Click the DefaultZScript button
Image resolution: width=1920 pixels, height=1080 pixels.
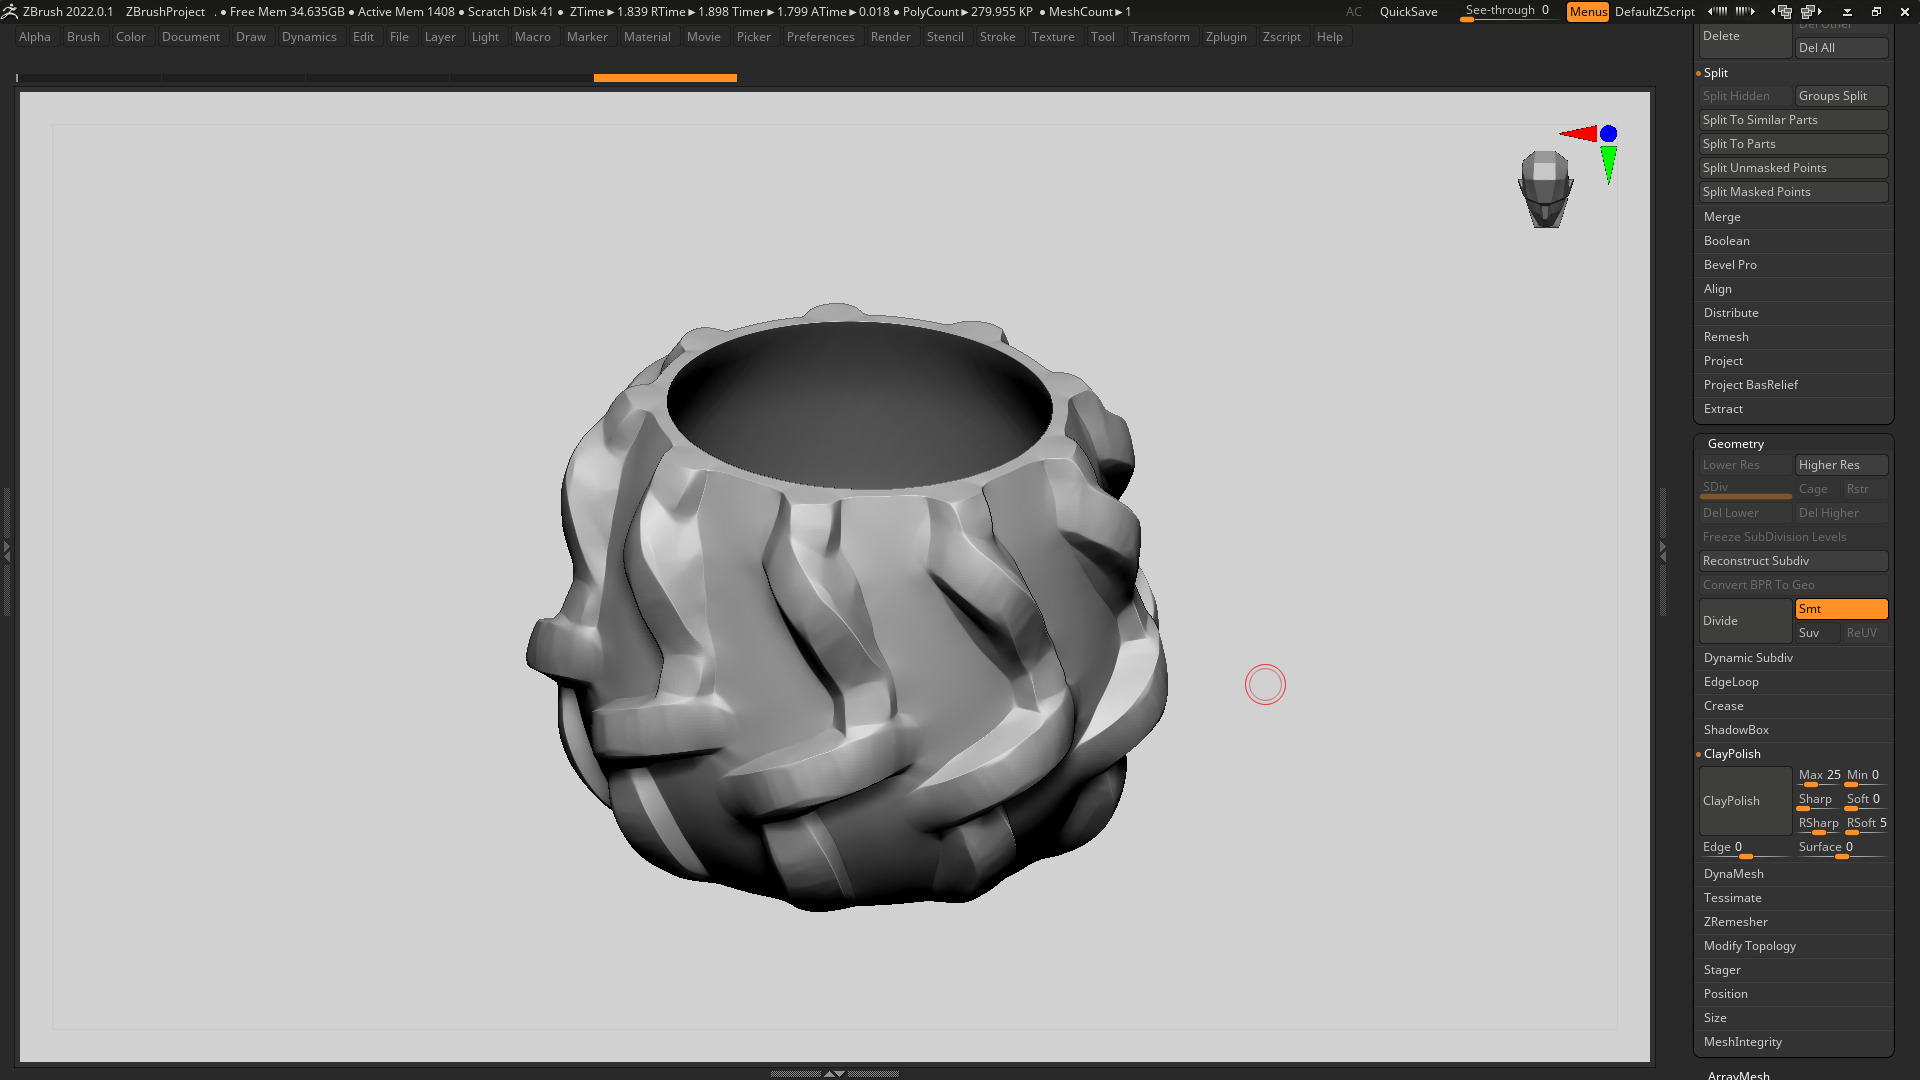[1654, 11]
